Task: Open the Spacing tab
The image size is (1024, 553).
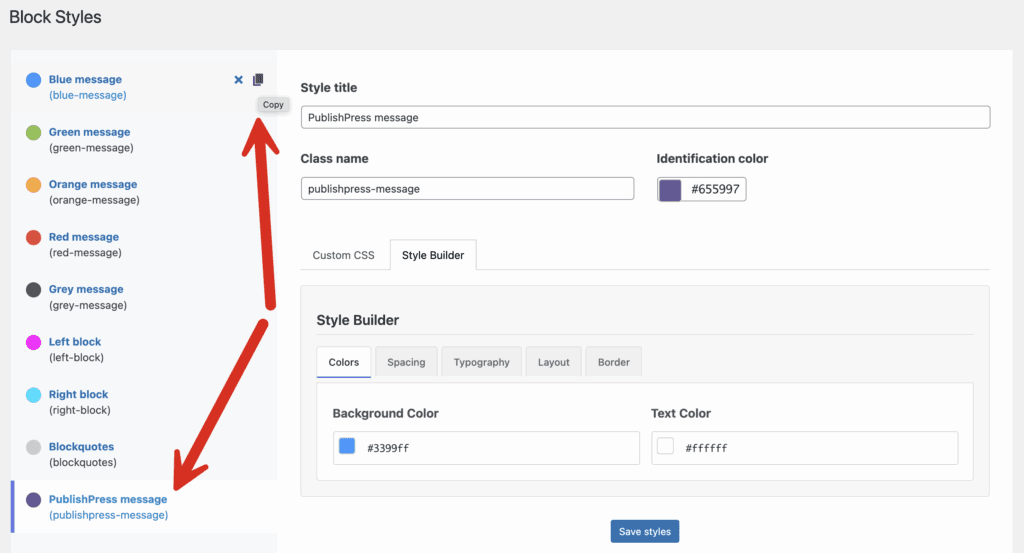Action: point(406,362)
